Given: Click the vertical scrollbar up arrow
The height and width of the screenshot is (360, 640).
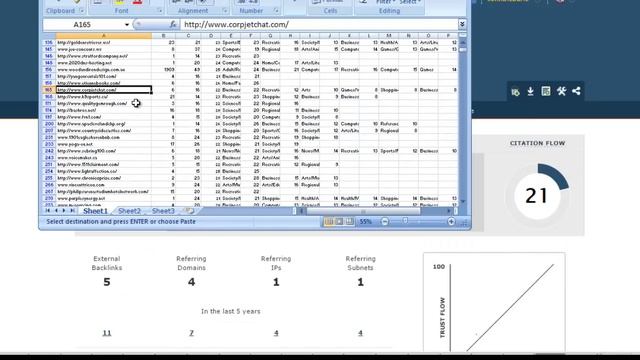Looking at the screenshot, I should point(462,42).
